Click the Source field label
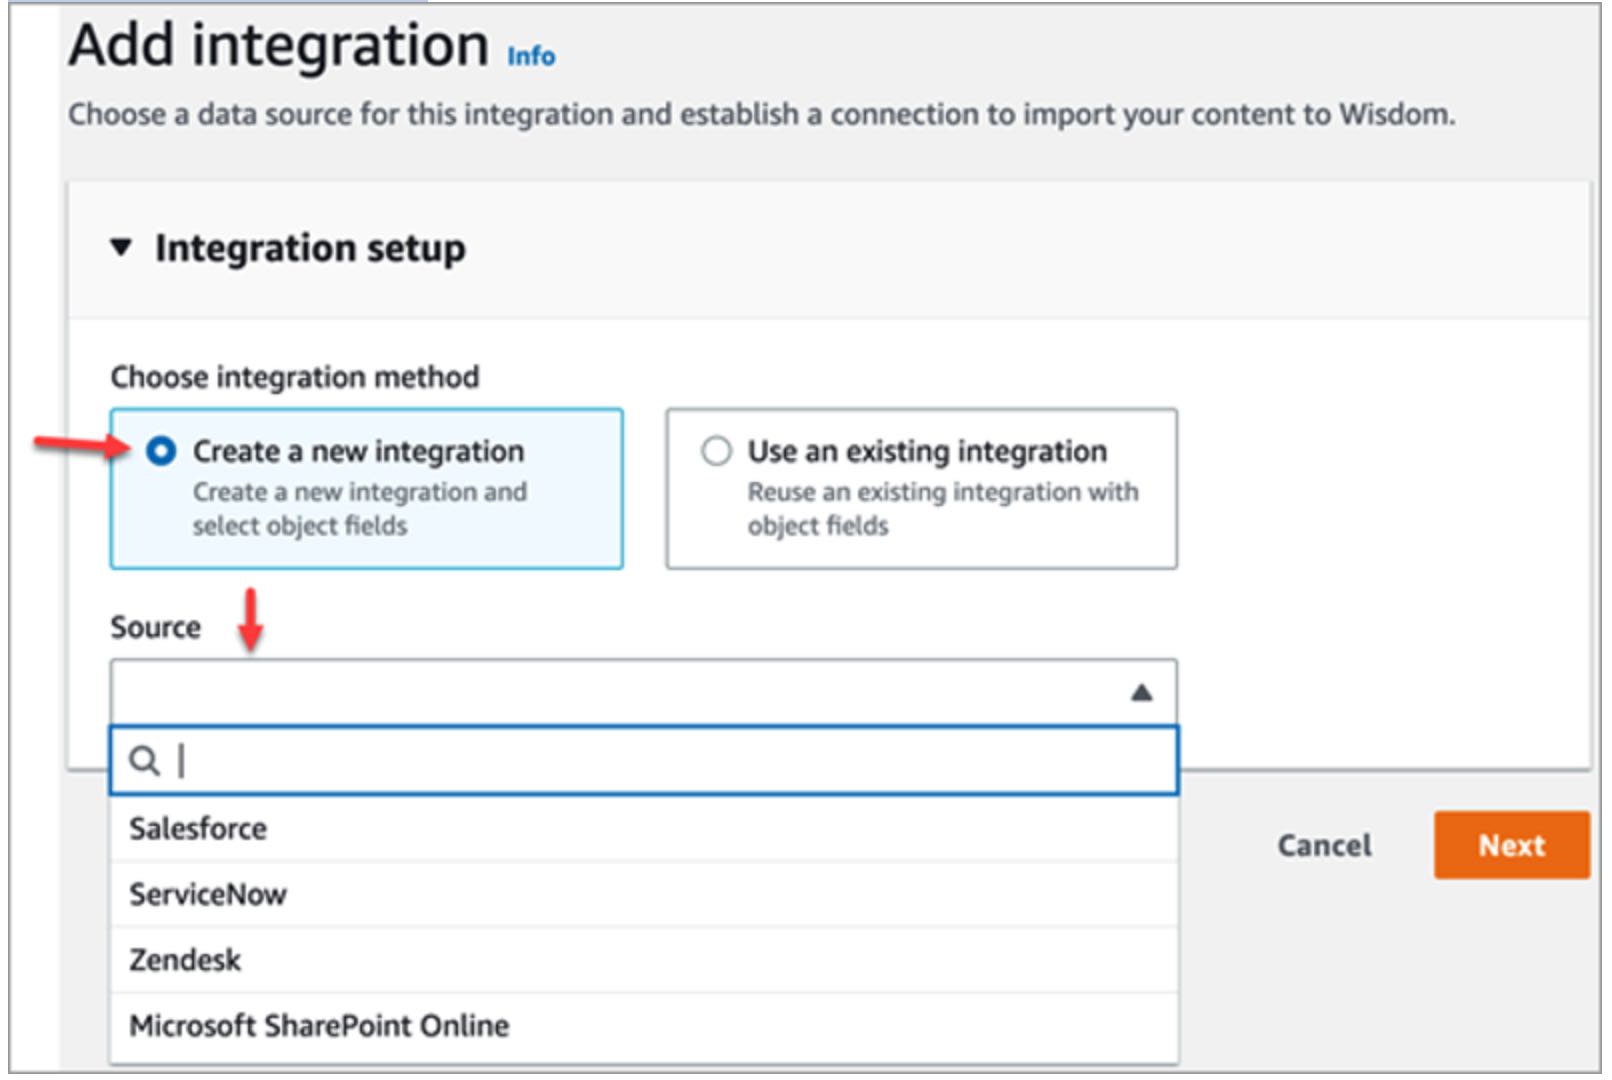Image resolution: width=1612 pixels, height=1080 pixels. [155, 627]
